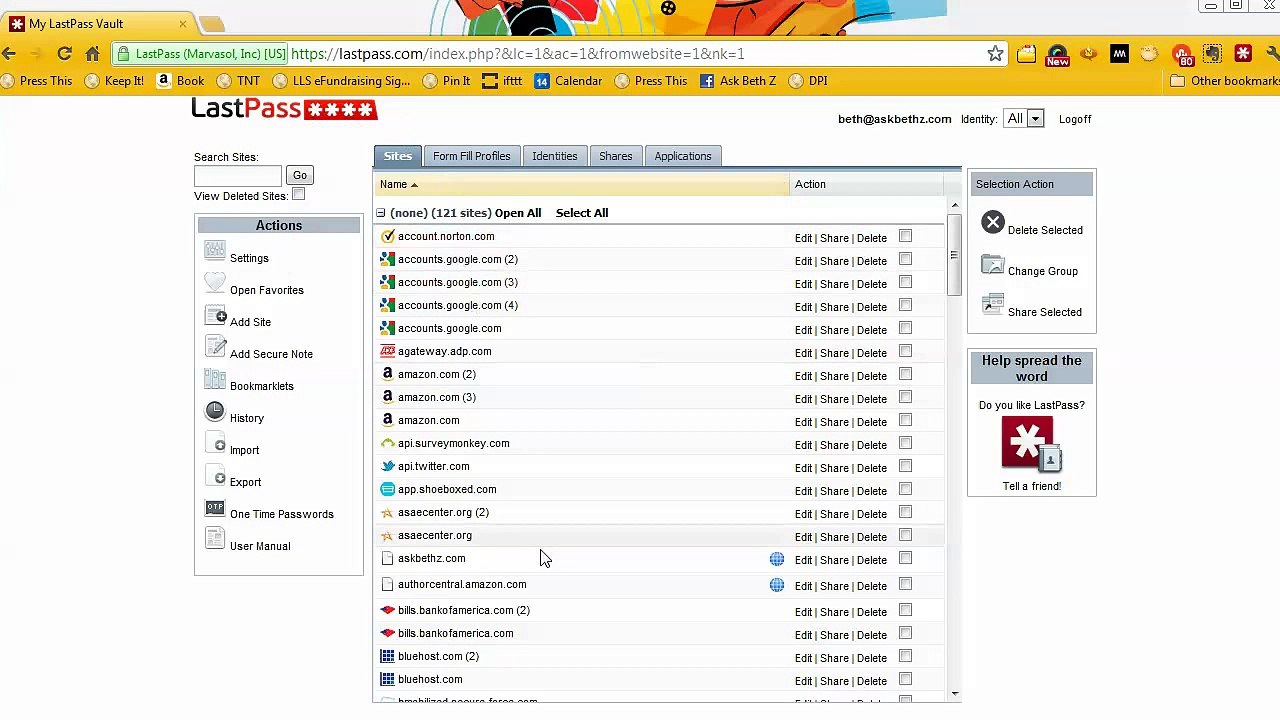Open the Shares tab
The image size is (1280, 720).
(615, 156)
